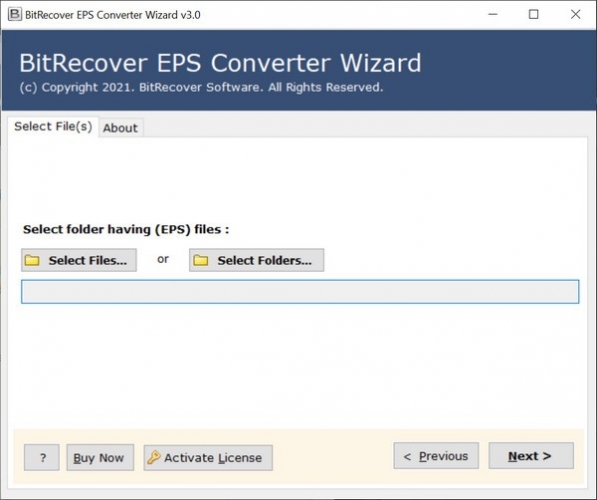The width and height of the screenshot is (597, 500).
Task: Click the Select Folders... button
Action: click(257, 260)
